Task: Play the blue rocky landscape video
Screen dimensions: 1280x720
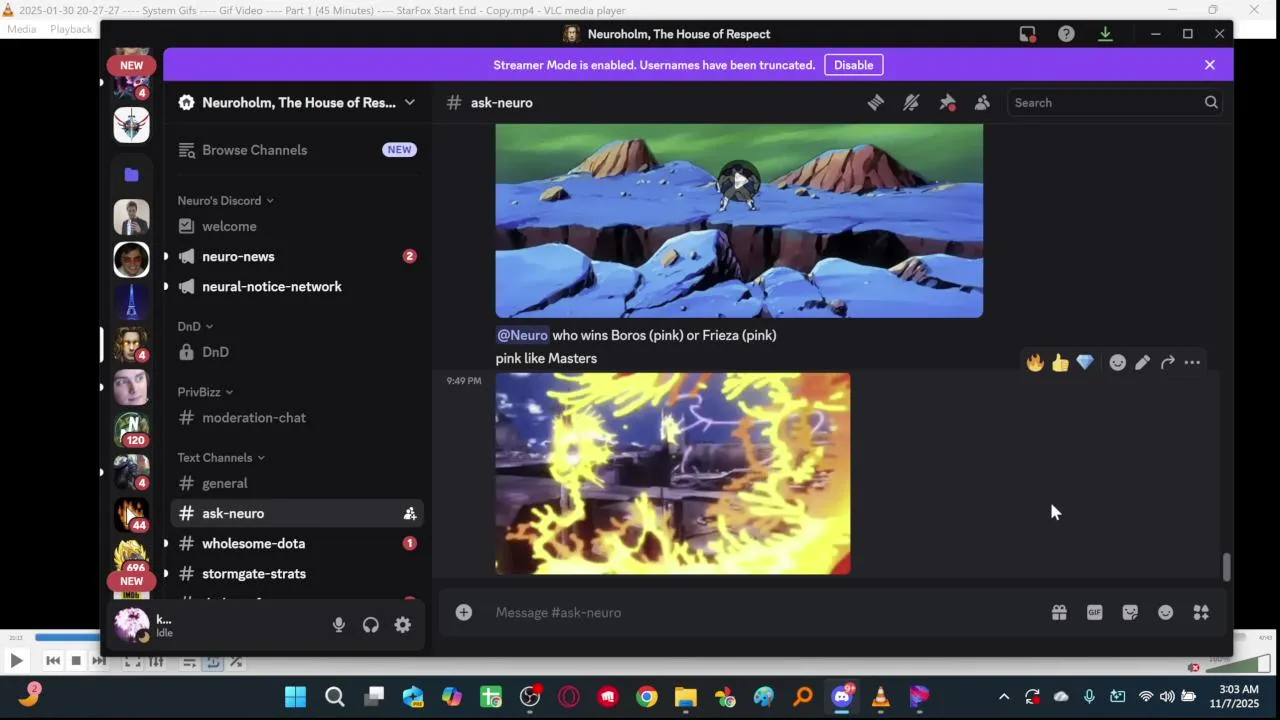Action: tap(739, 180)
